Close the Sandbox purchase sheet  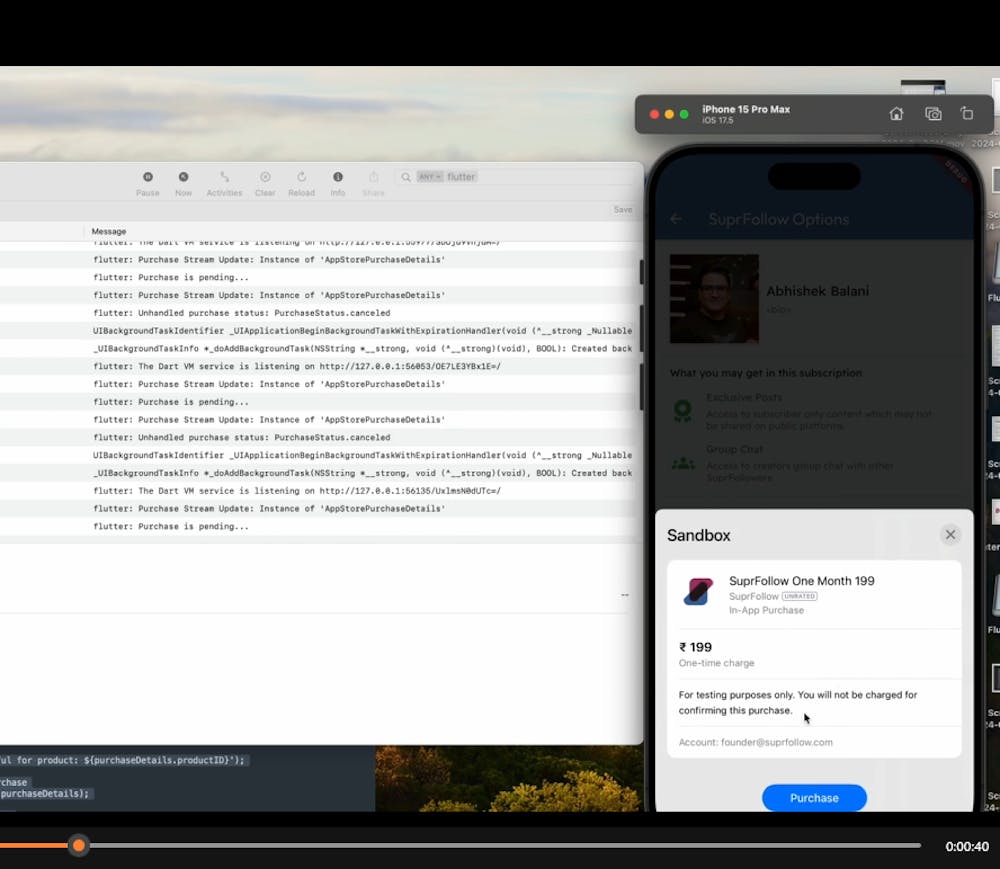(950, 534)
